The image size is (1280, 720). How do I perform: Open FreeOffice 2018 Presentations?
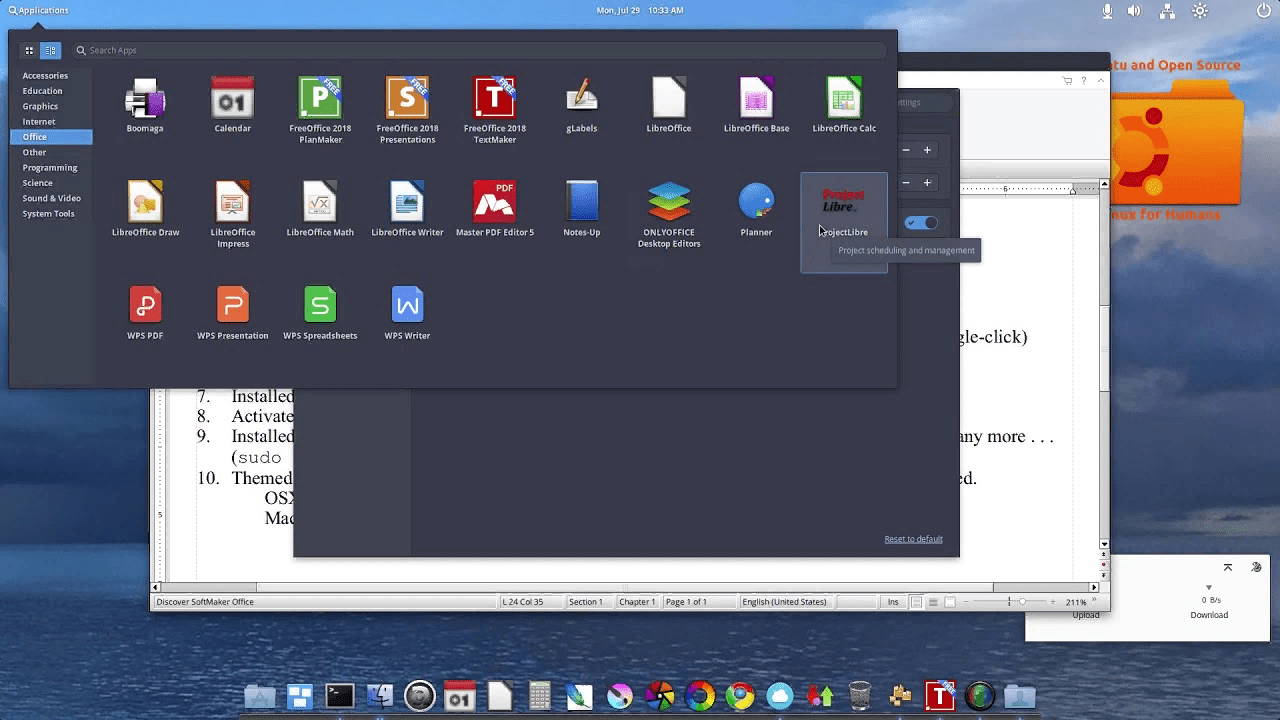coord(407,111)
